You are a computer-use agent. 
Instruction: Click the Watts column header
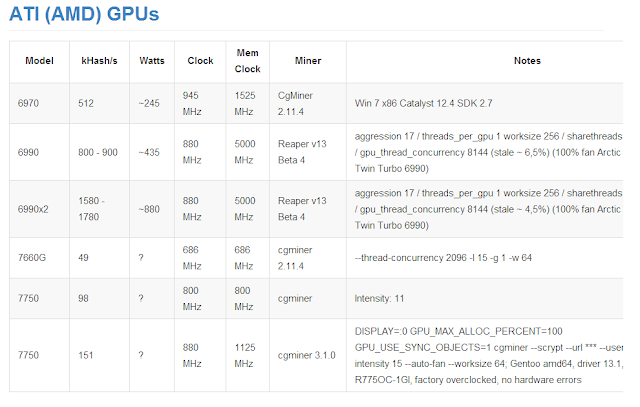152,61
